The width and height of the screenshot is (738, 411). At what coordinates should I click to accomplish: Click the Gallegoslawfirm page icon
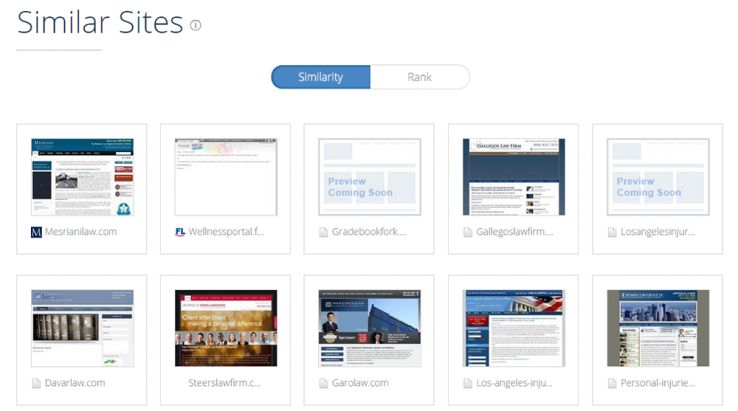pos(468,232)
